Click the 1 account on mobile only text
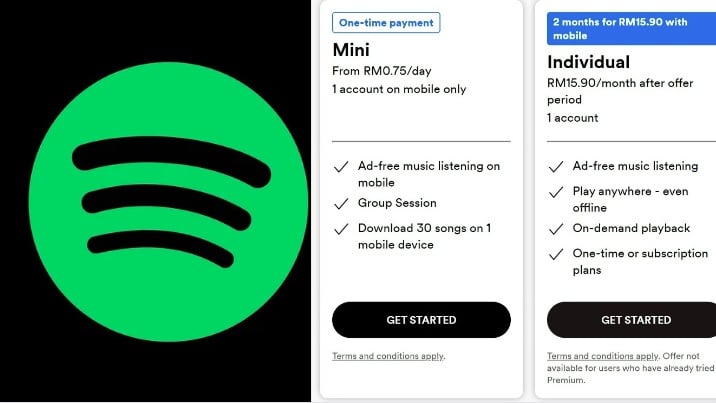Image resolution: width=716 pixels, height=403 pixels. (x=399, y=89)
